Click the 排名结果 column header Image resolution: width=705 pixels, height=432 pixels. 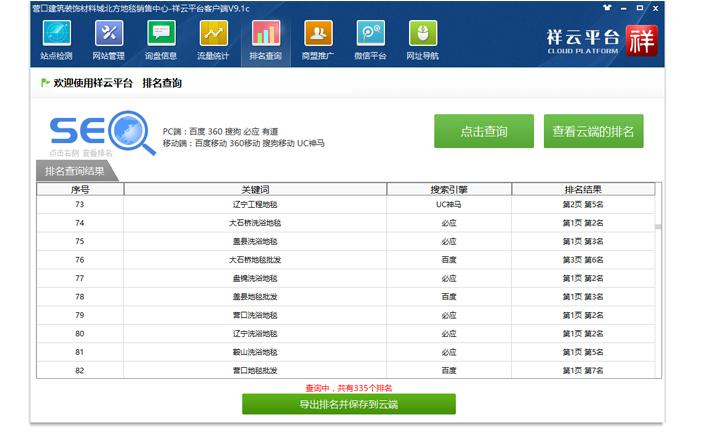[582, 189]
